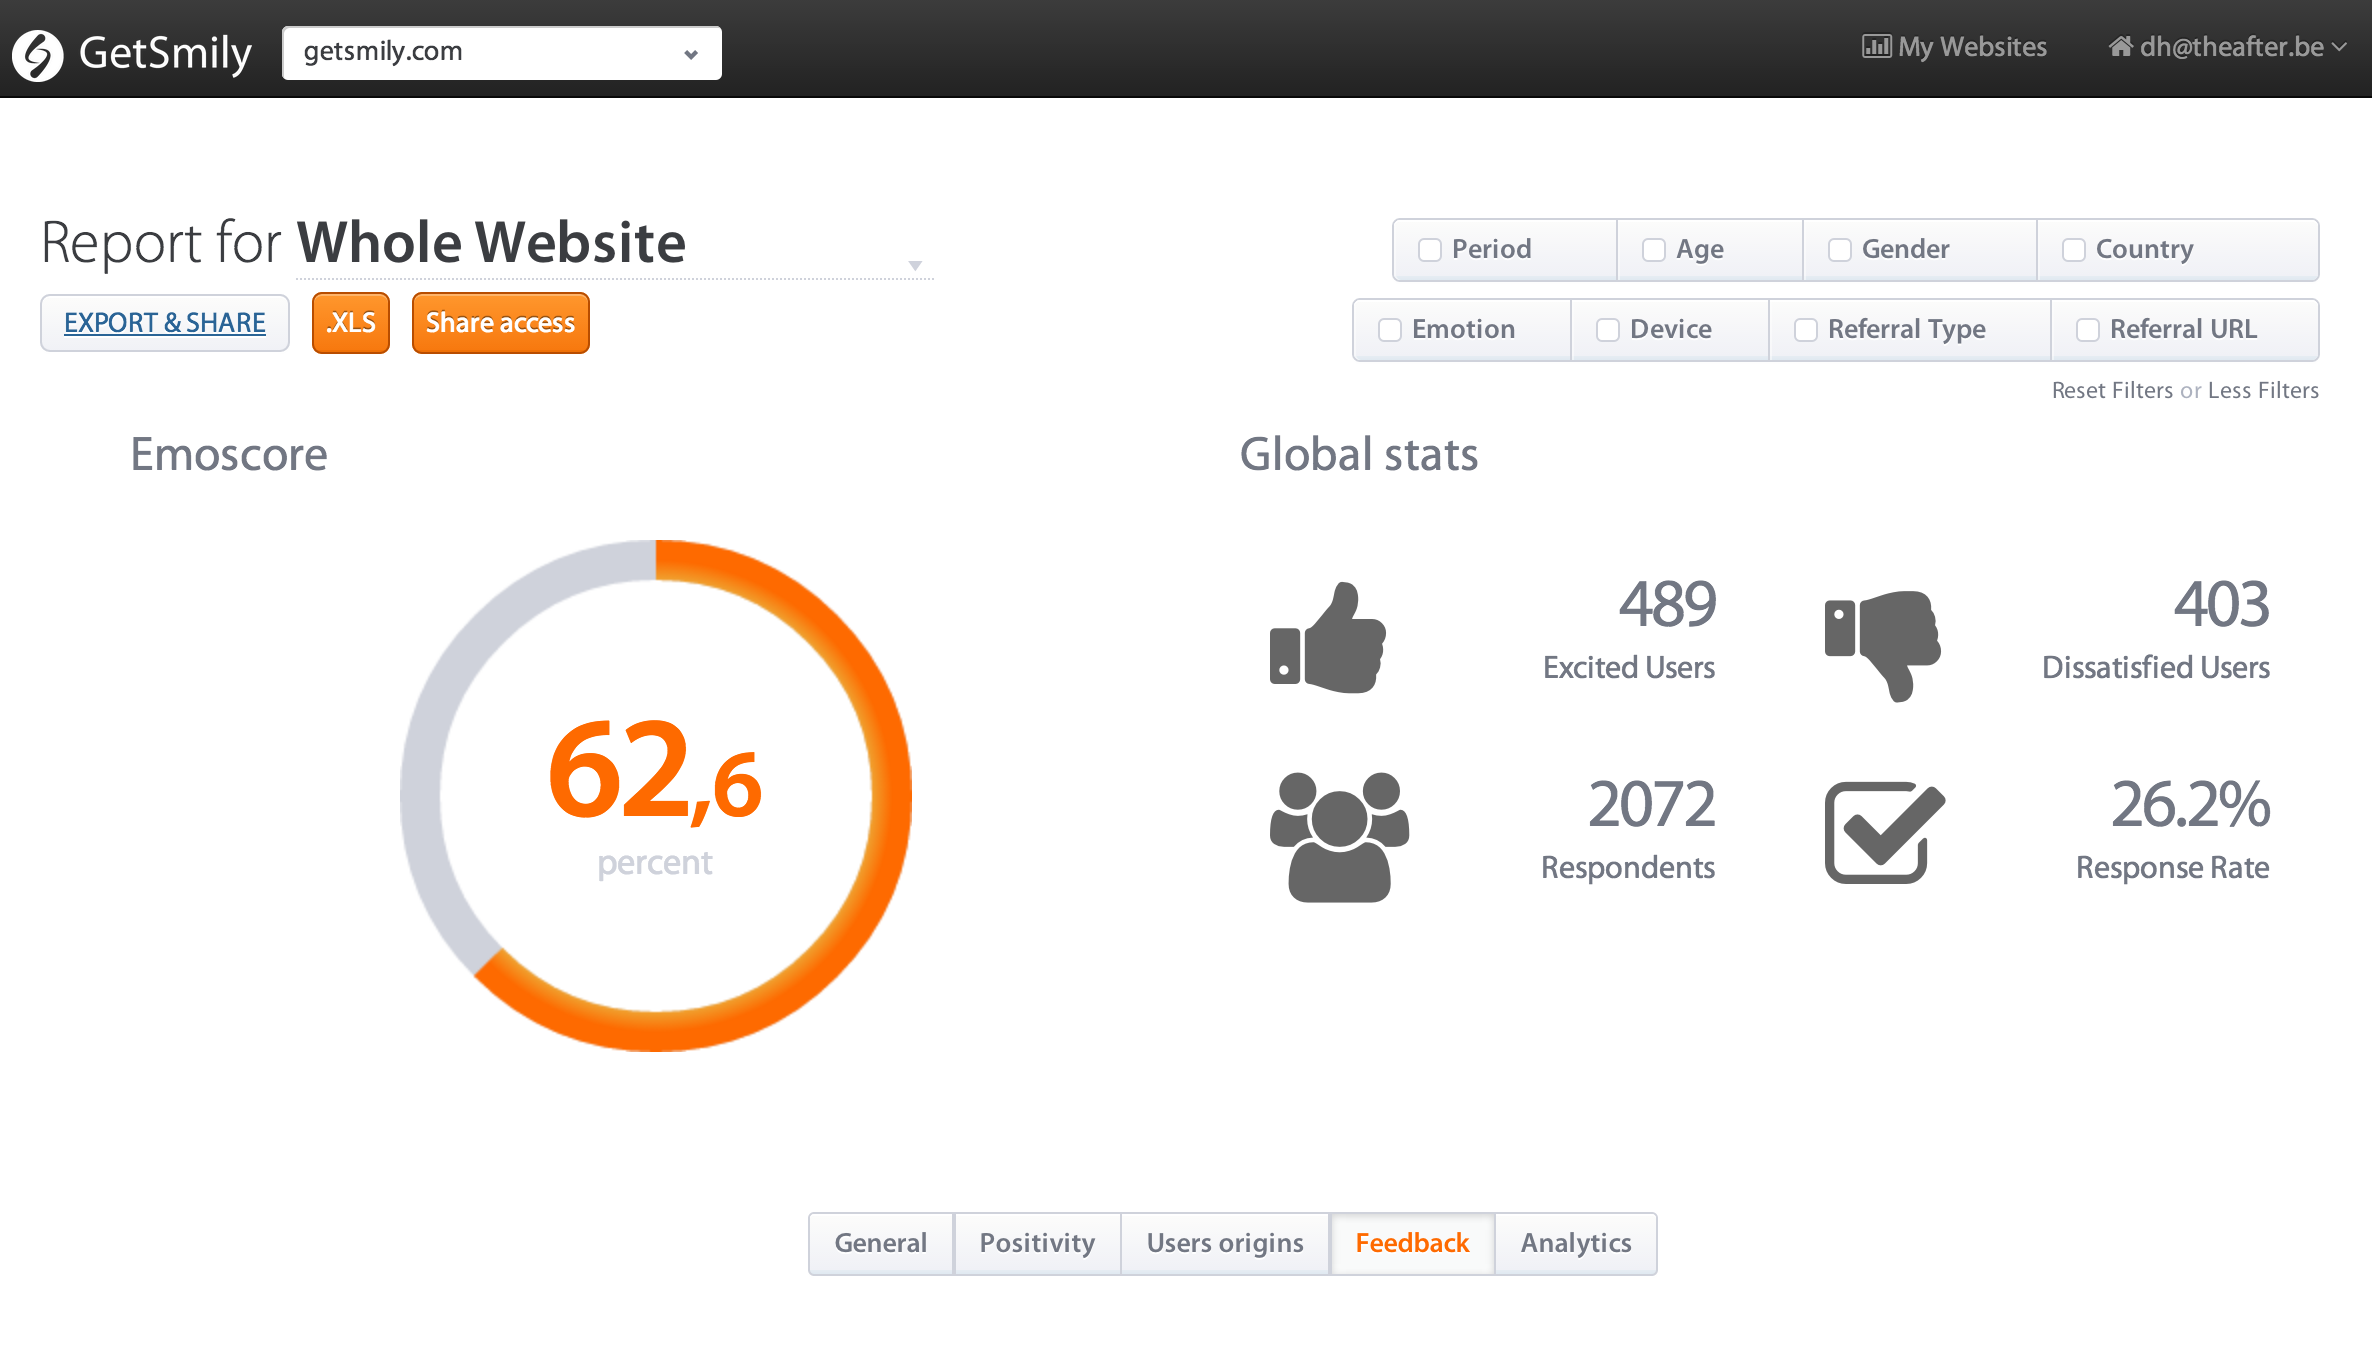Click the Reset Filters link
Viewport: 2372px width, 1348px height.
click(2112, 390)
